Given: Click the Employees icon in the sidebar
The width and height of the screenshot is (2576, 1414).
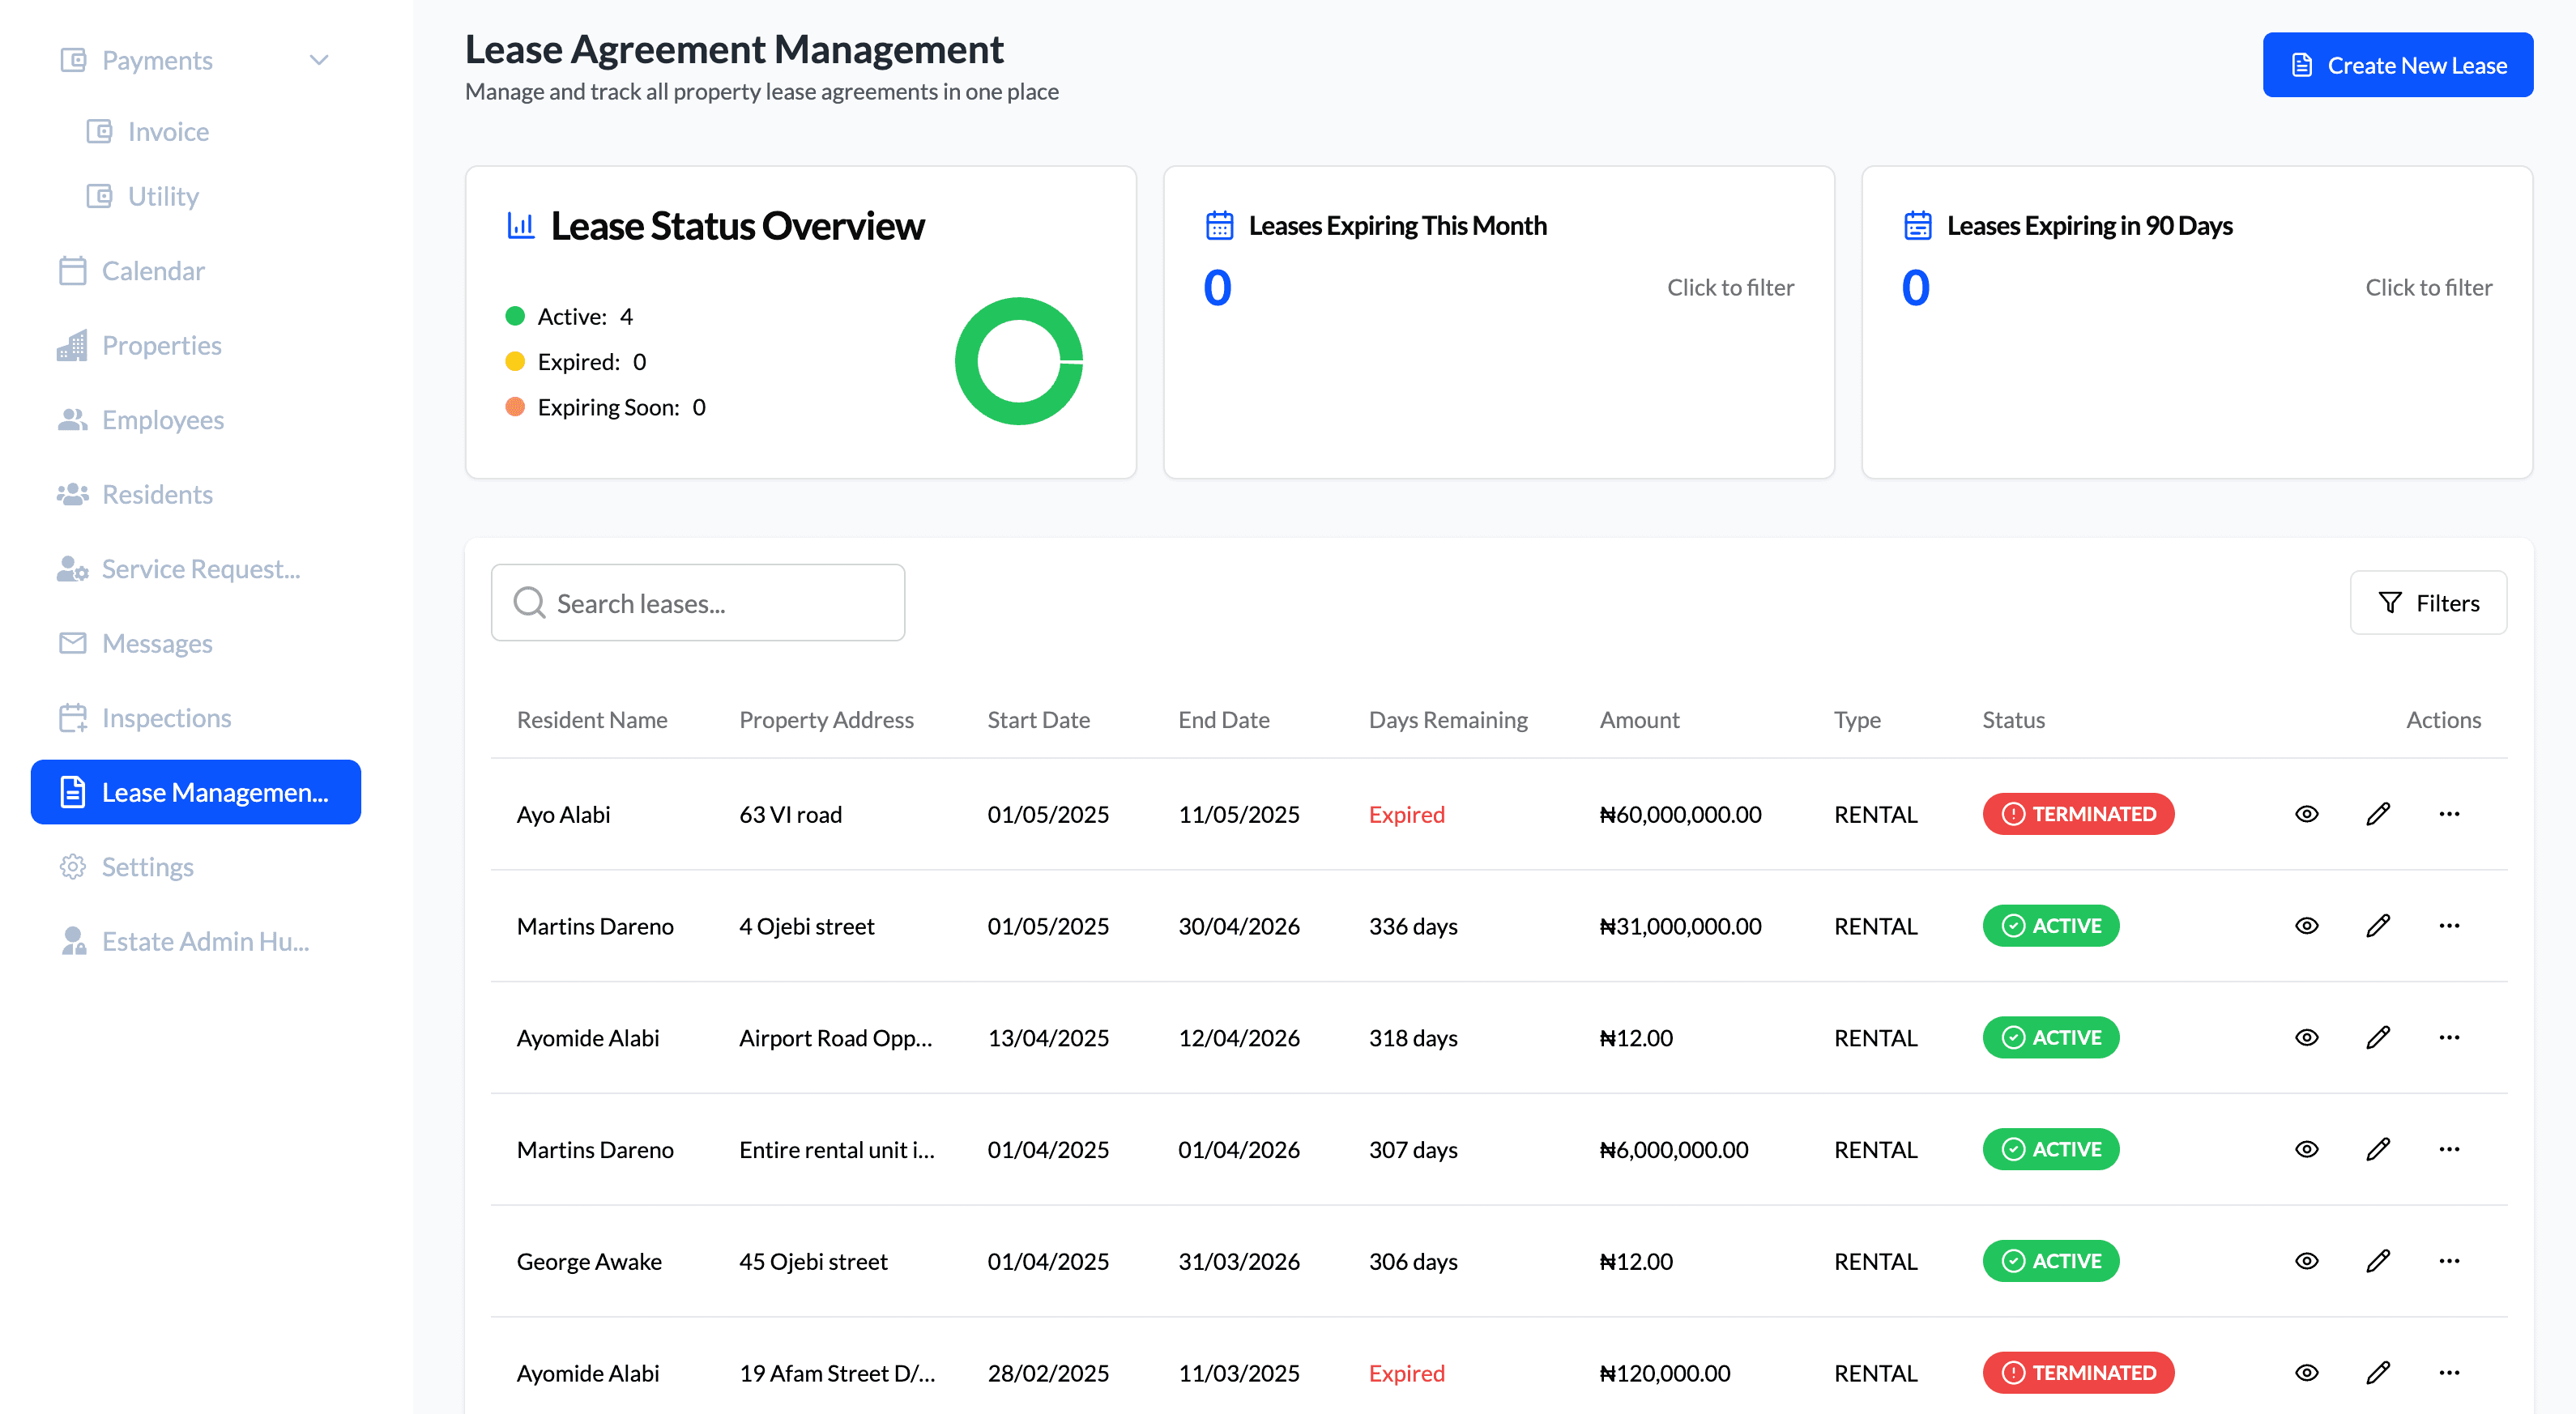Looking at the screenshot, I should [72, 419].
